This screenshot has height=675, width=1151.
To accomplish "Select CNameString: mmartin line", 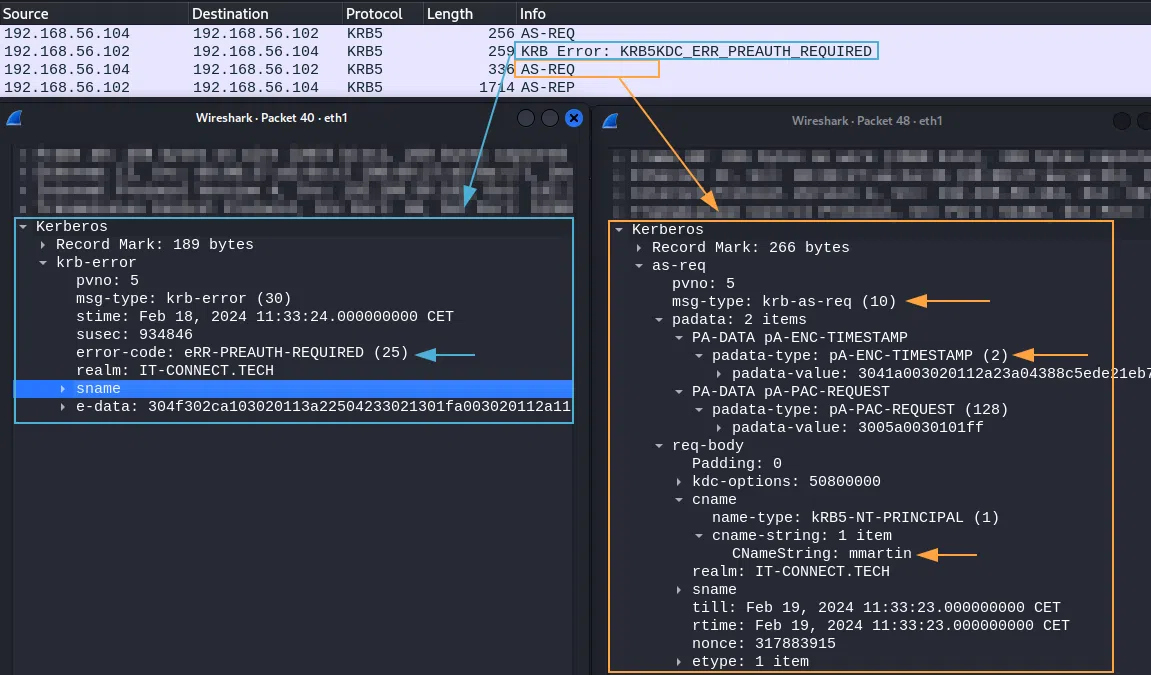I will pos(821,553).
